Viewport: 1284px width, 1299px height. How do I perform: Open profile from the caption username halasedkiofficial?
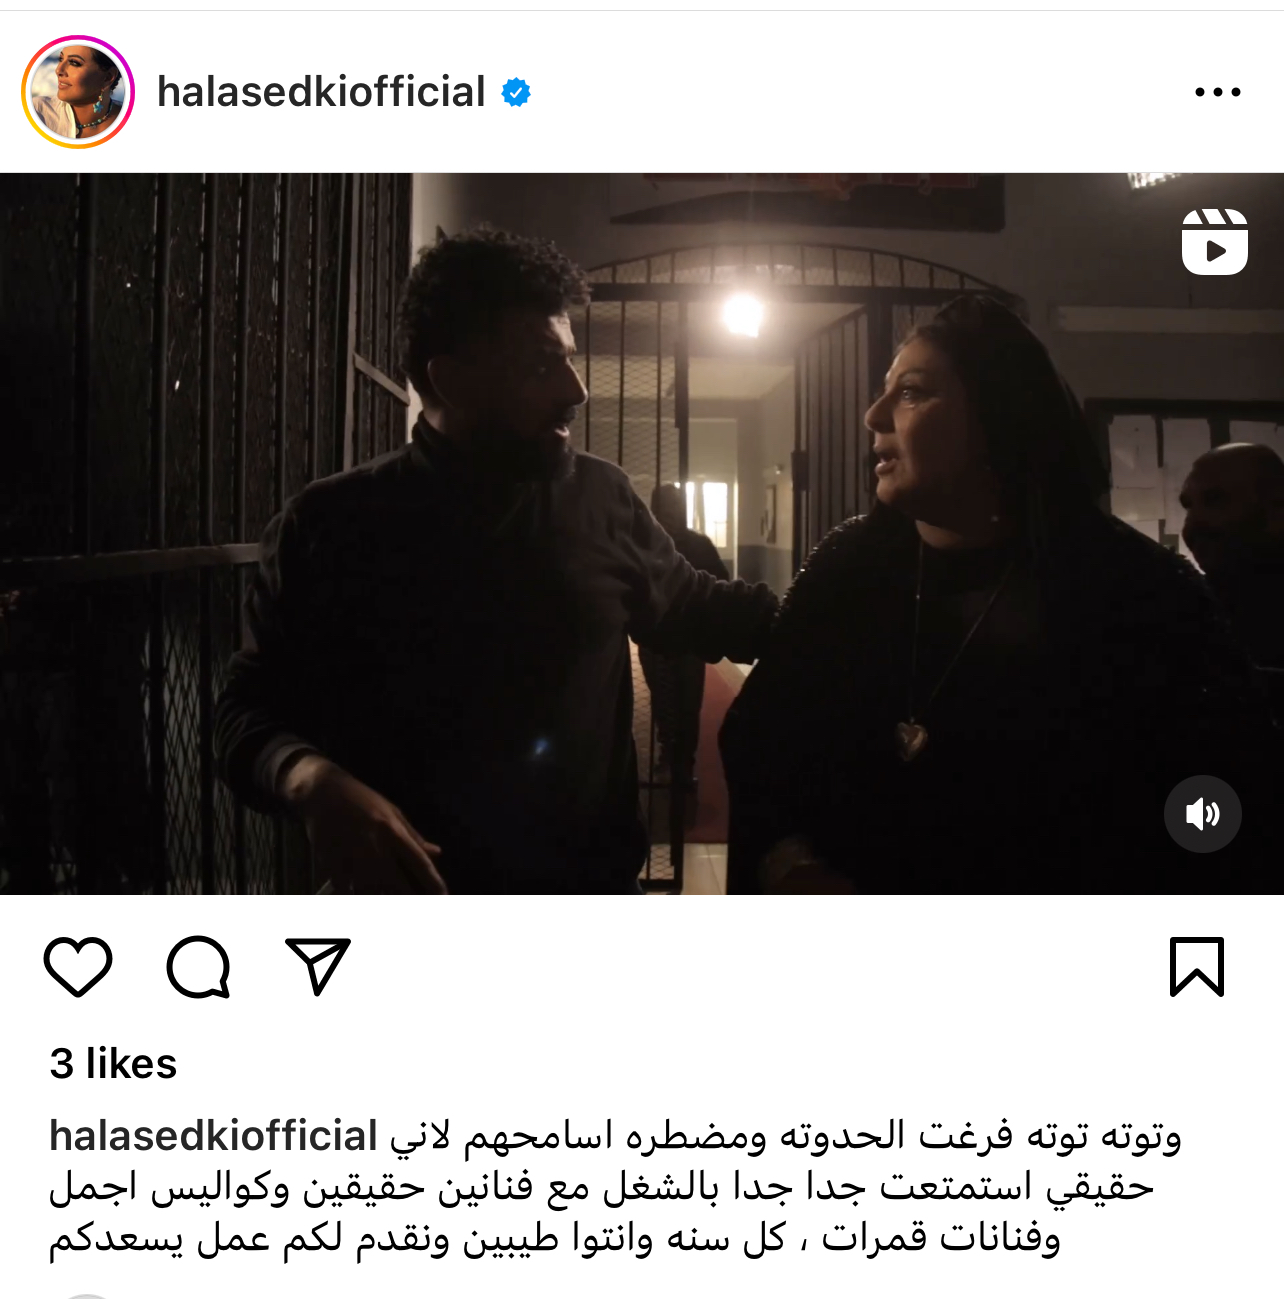click(213, 1136)
